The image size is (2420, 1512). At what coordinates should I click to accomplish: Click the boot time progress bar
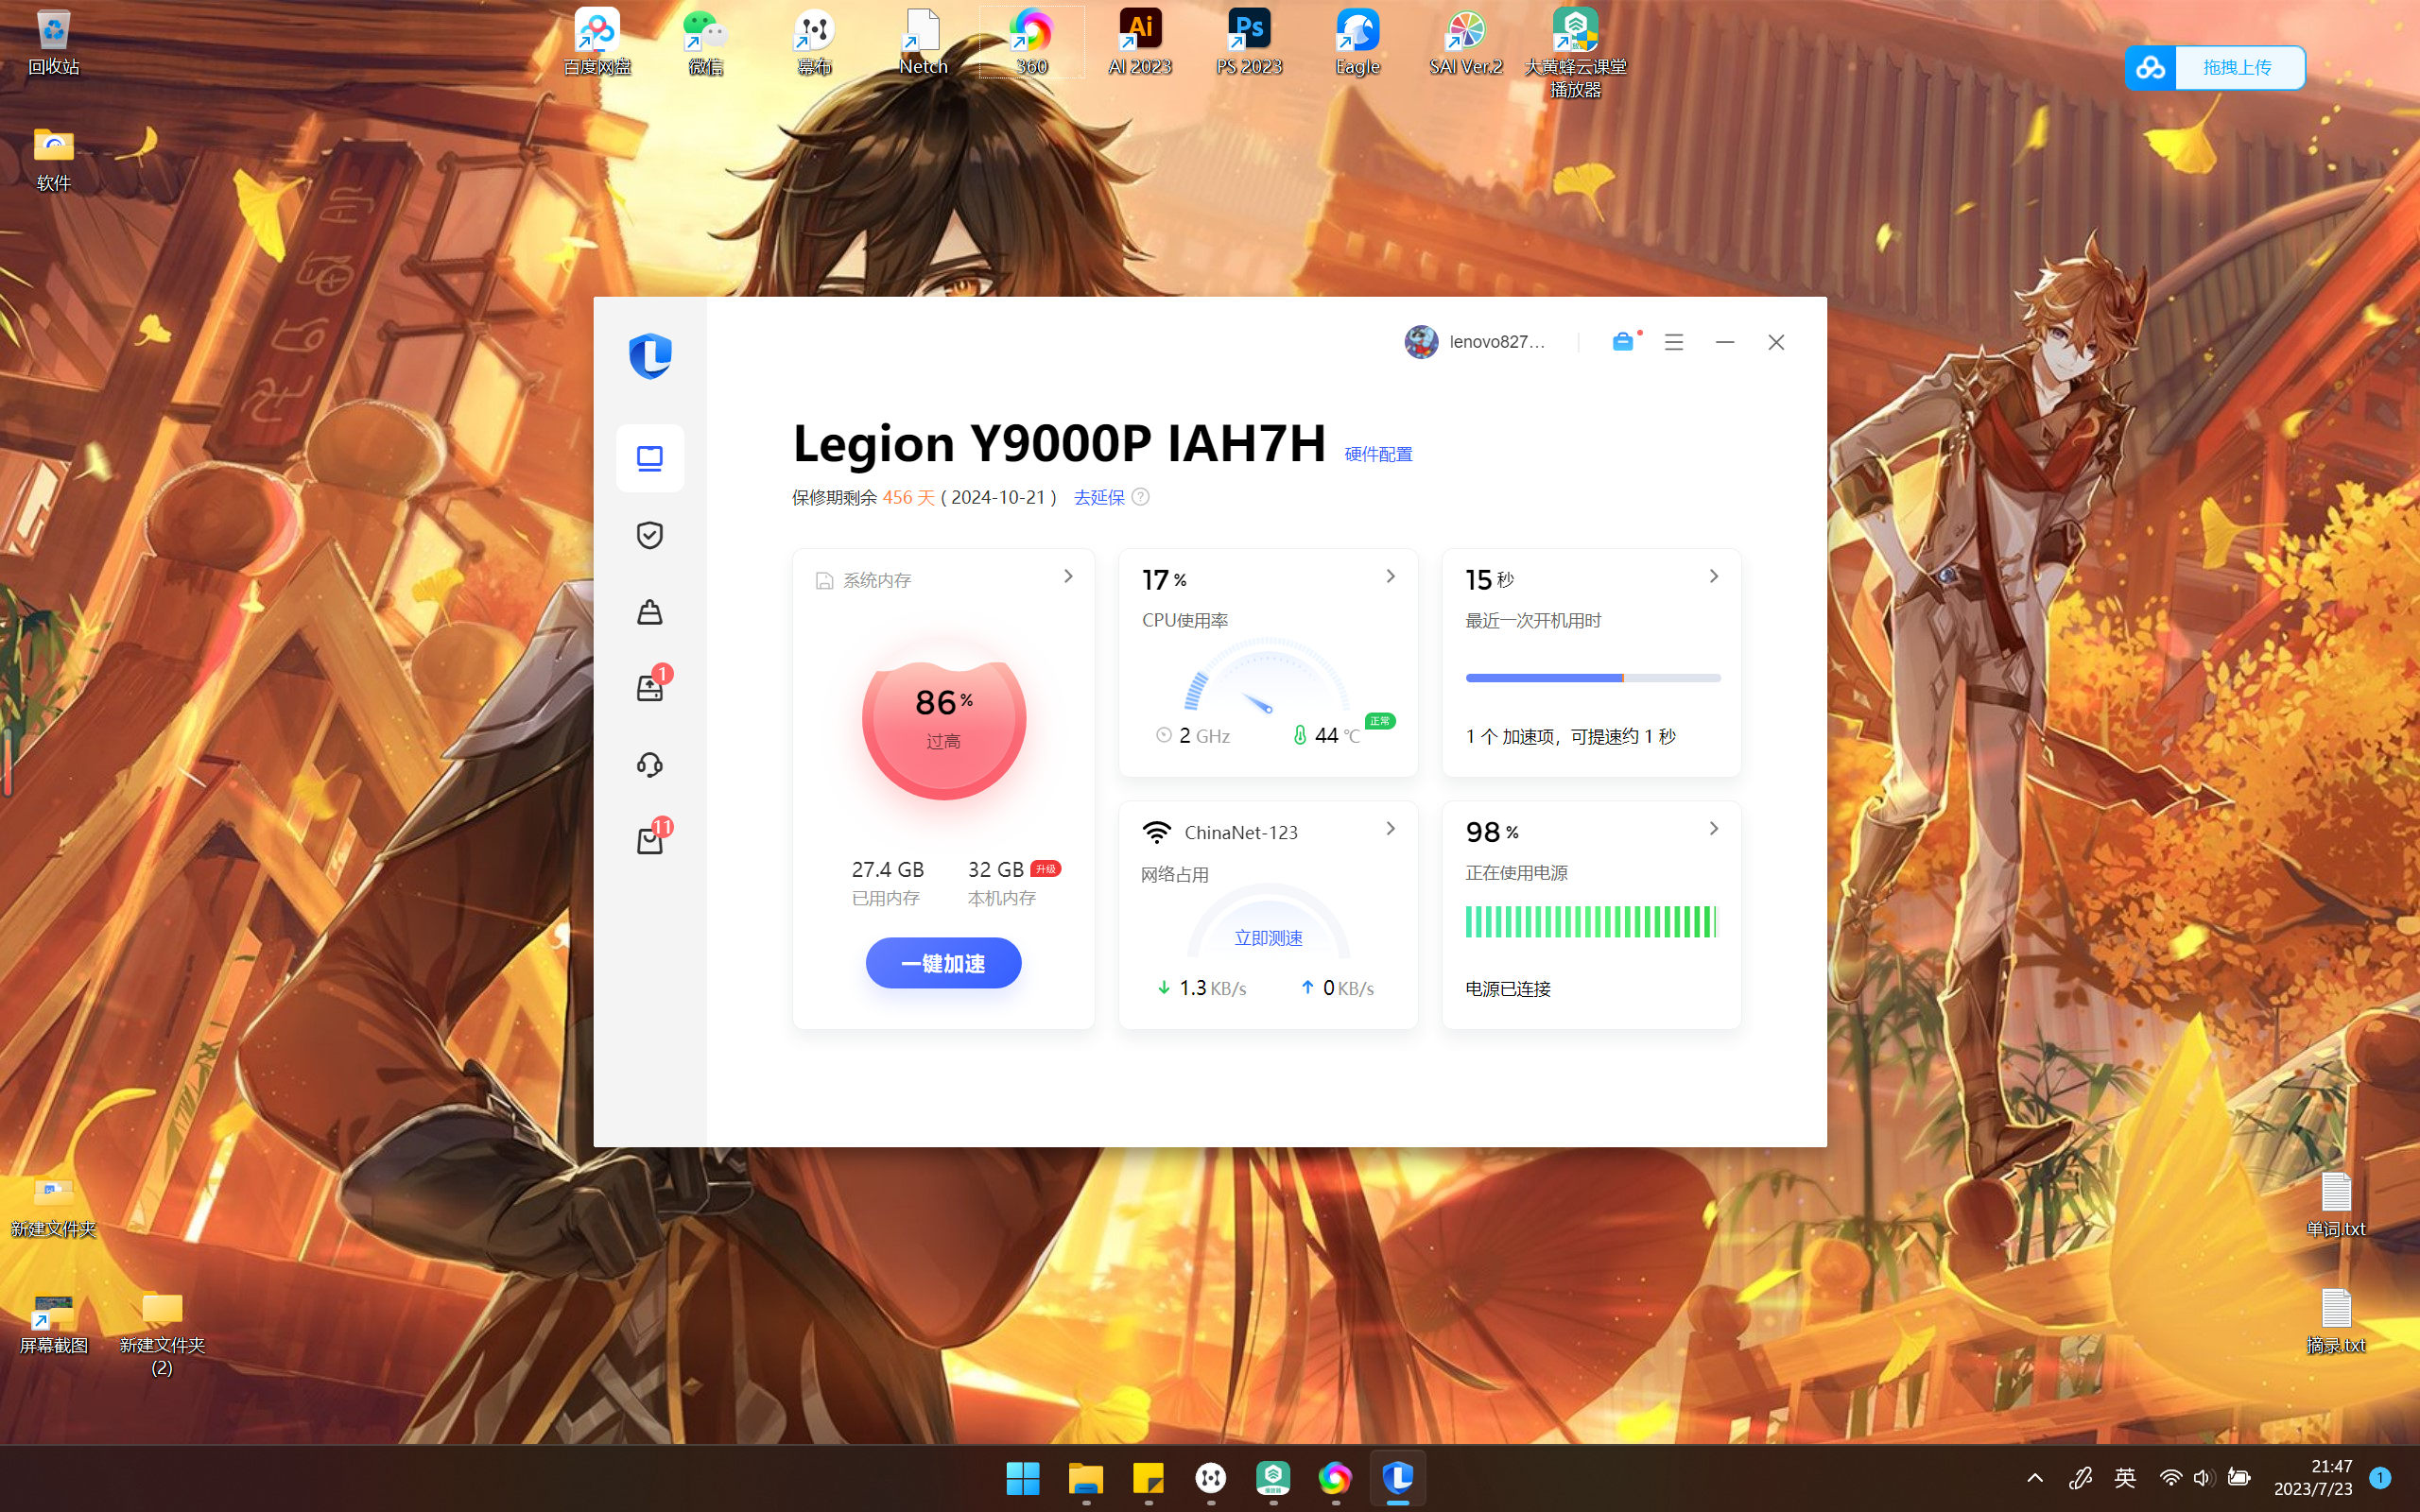coord(1593,678)
